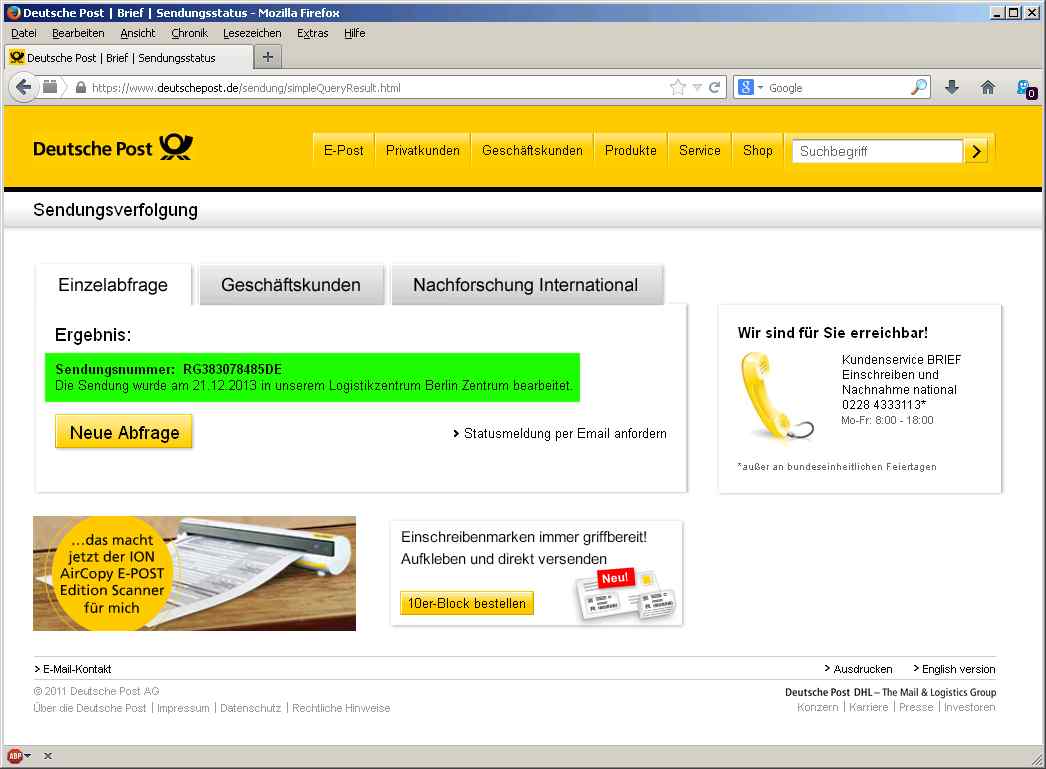The image size is (1046, 769).
Task: Submit the site search with the arrow button
Action: [x=978, y=151]
